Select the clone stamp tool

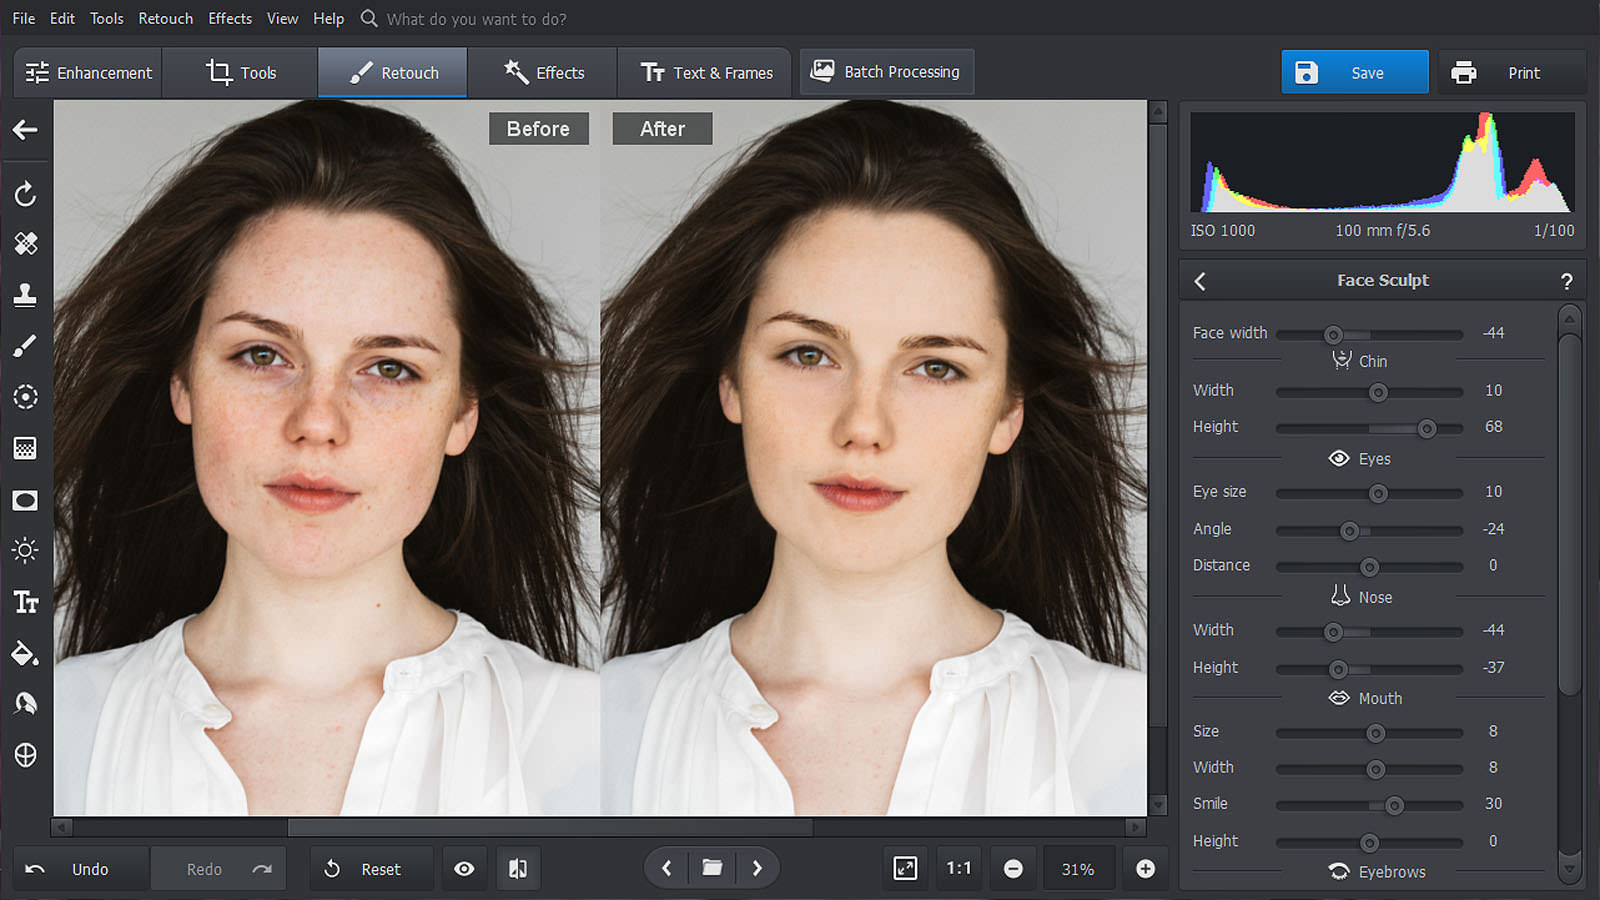25,295
